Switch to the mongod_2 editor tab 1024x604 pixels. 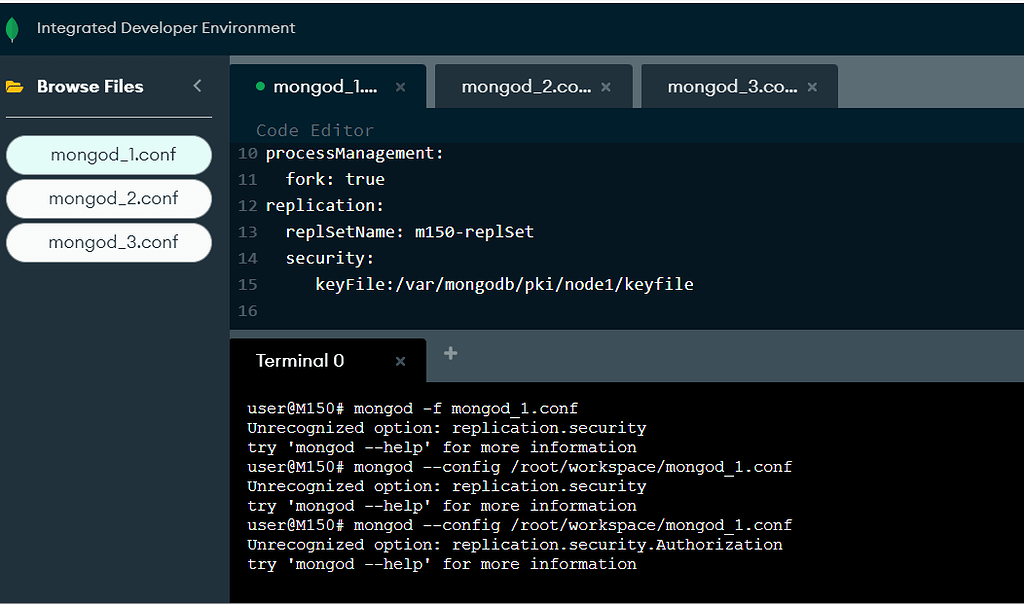pyautogui.click(x=526, y=87)
